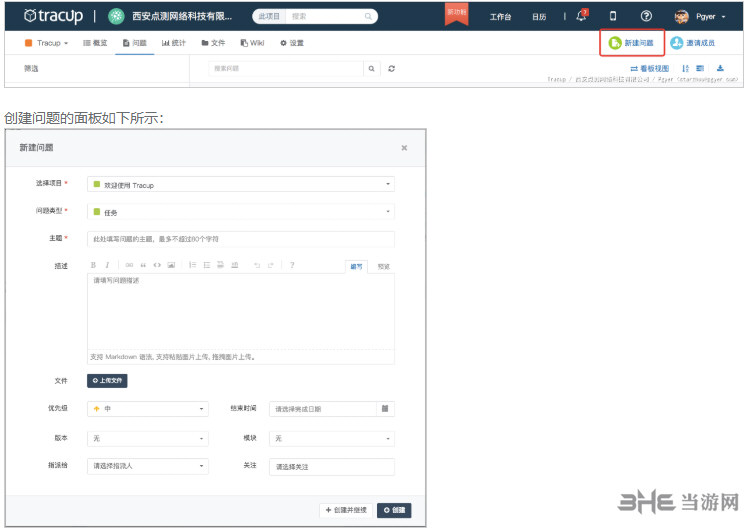Click the 新建问题 new issue button
This screenshot has height=530, width=744.
[x=631, y=43]
